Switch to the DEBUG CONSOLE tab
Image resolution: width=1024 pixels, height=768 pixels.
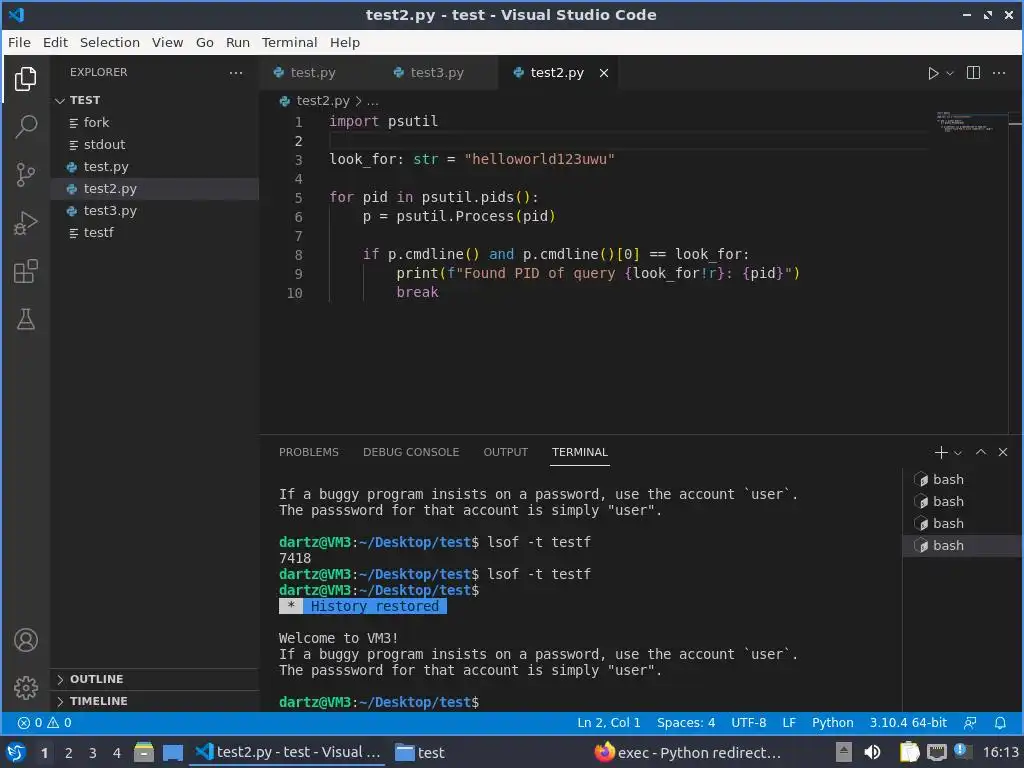[411, 452]
